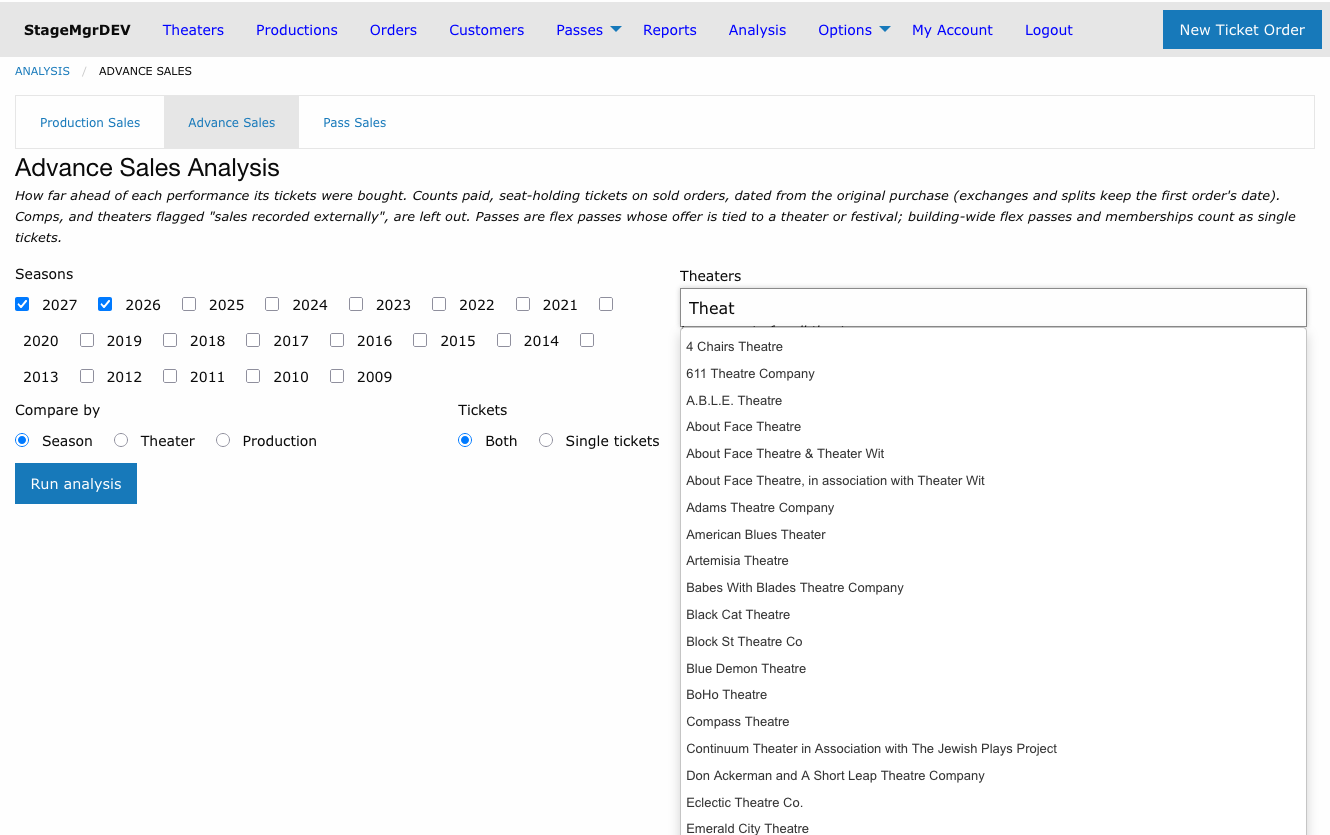Open the Reports page
Image resolution: width=1330 pixels, height=835 pixels.
tap(670, 30)
